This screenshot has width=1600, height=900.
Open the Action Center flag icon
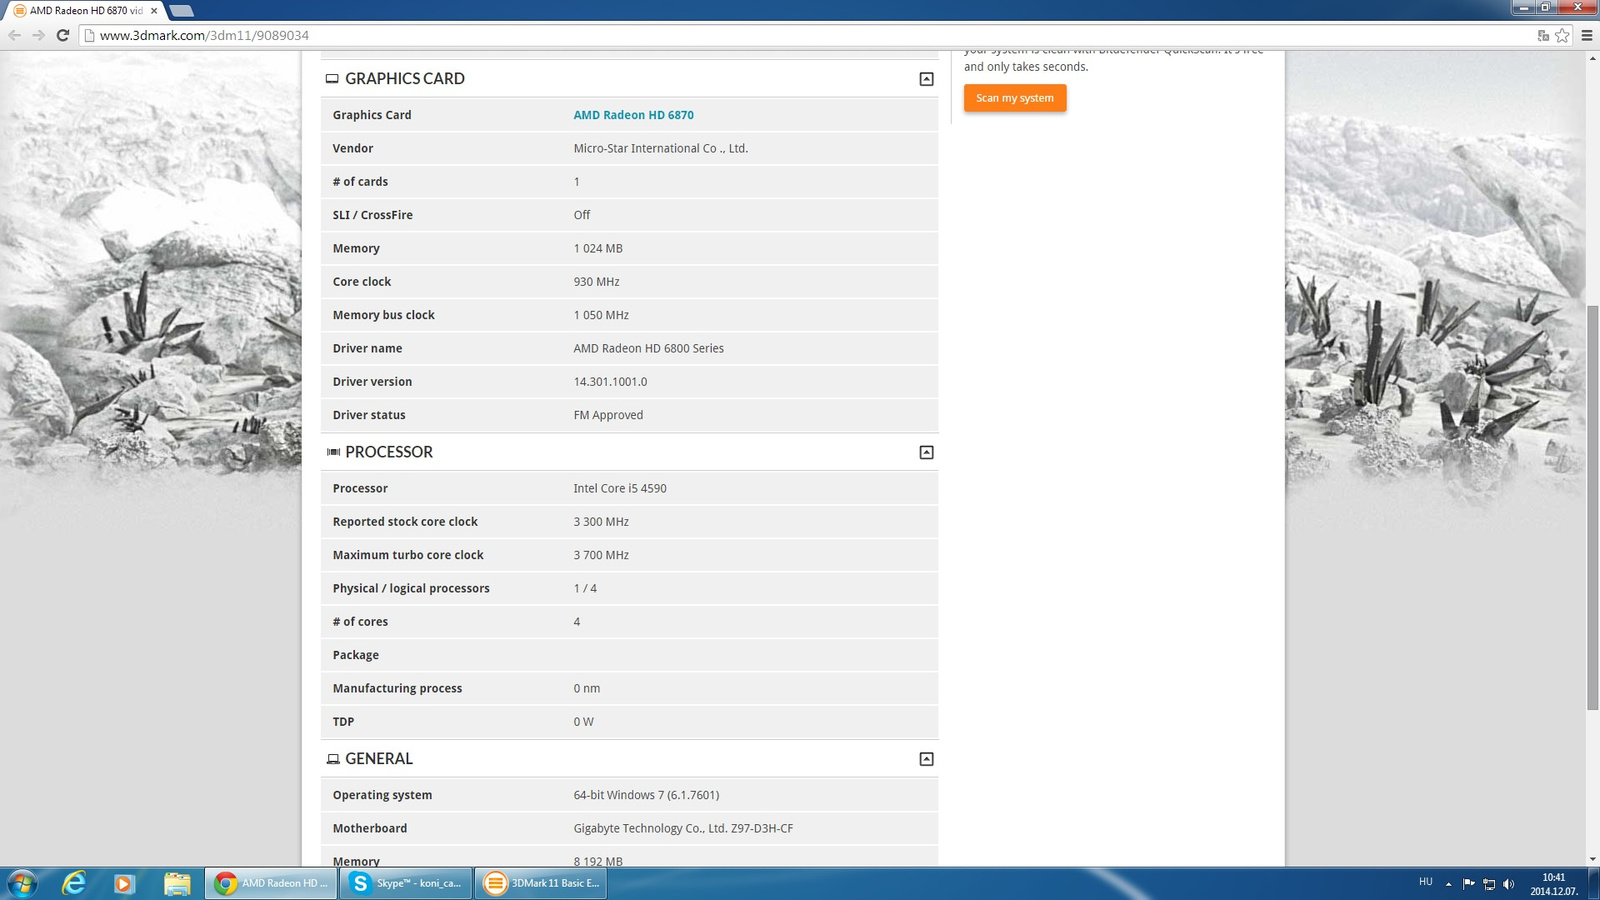(x=1468, y=883)
